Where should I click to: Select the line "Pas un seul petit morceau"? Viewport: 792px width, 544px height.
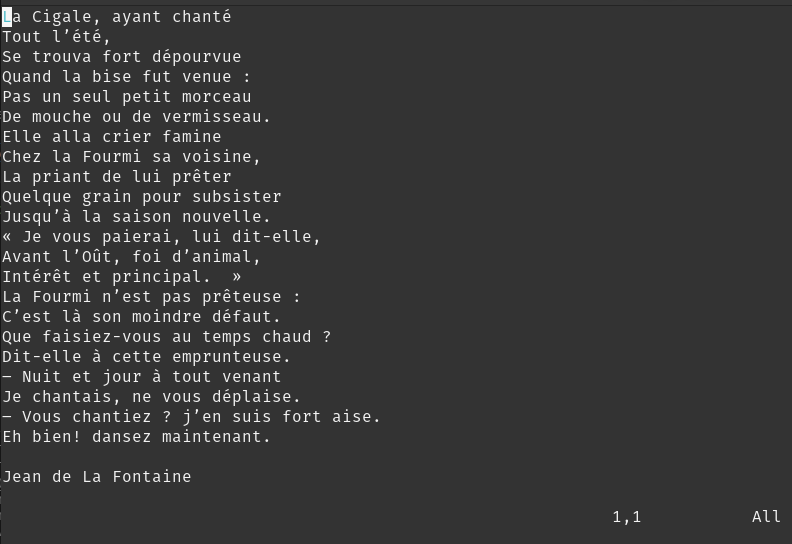click(x=126, y=97)
